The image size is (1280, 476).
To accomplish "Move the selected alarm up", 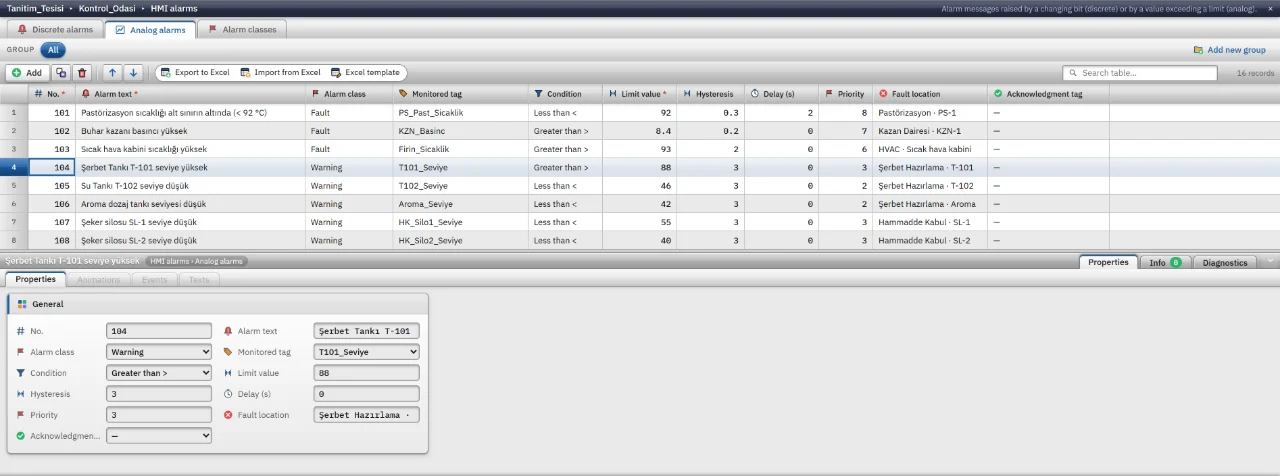I will (112, 73).
